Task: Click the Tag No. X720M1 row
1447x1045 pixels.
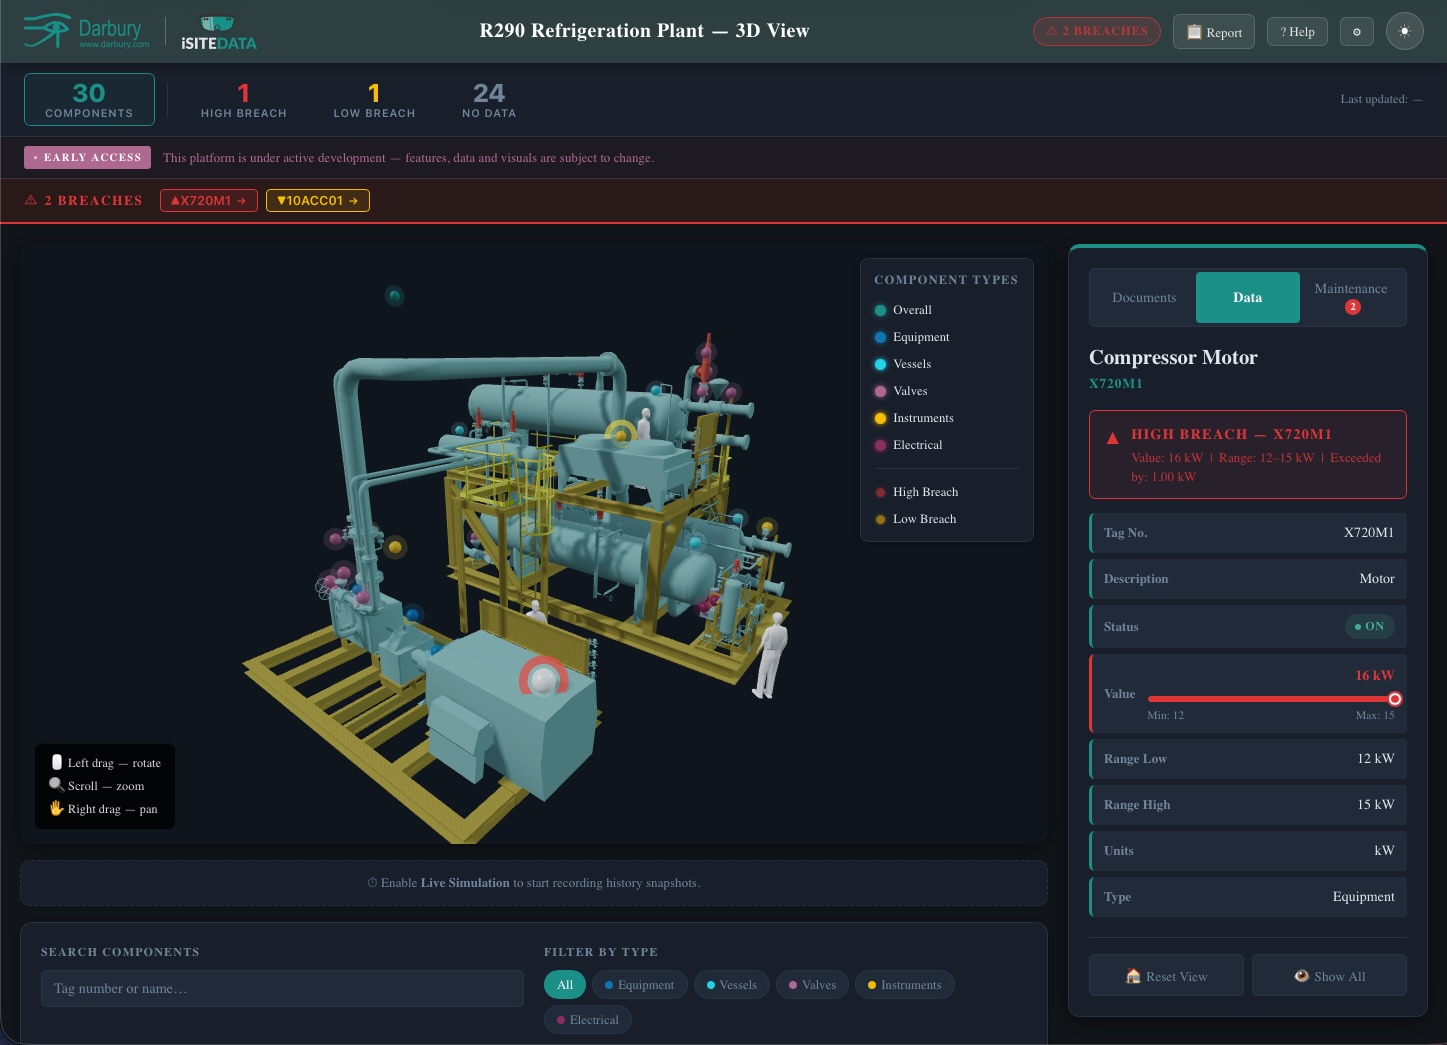Action: [1248, 533]
